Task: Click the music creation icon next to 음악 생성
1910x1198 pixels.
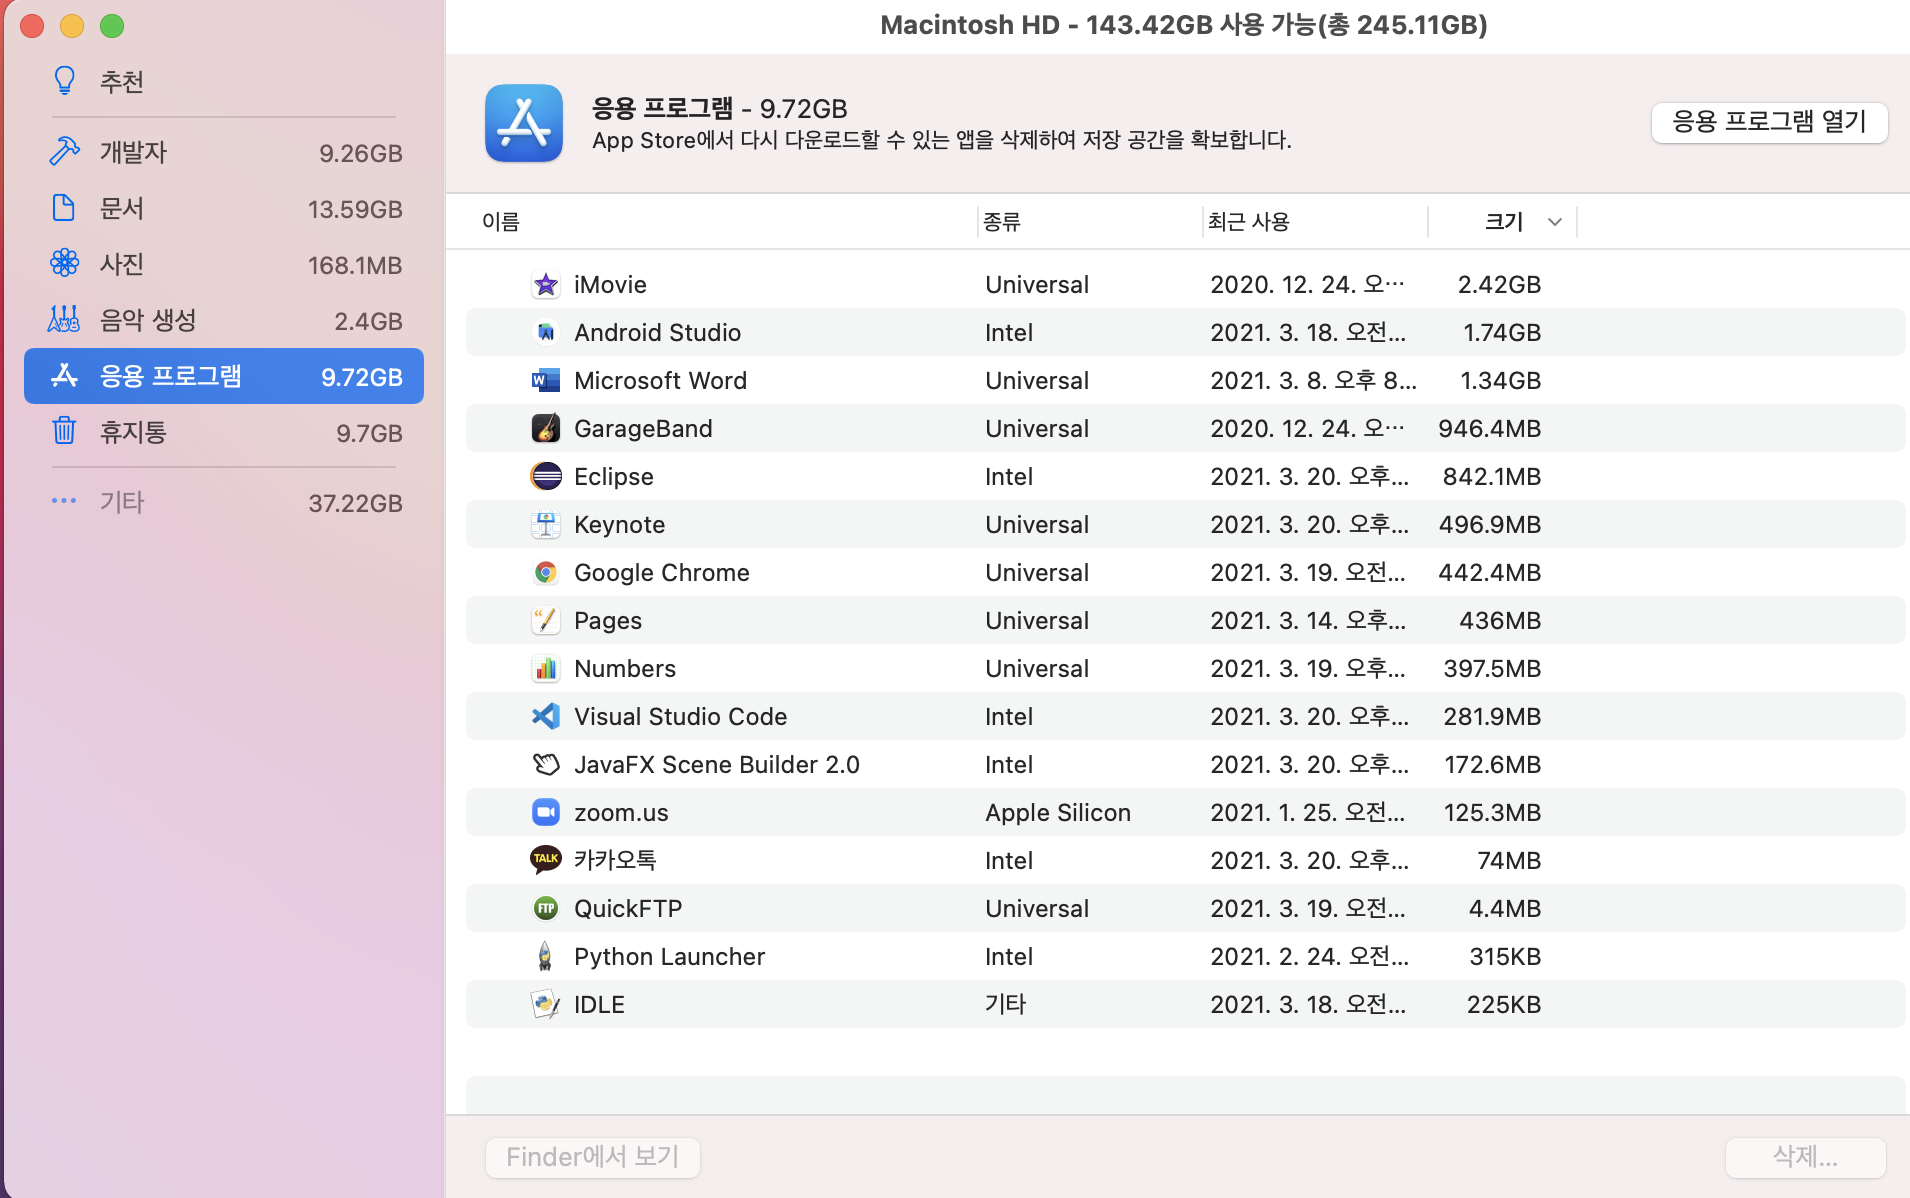Action: tap(64, 320)
